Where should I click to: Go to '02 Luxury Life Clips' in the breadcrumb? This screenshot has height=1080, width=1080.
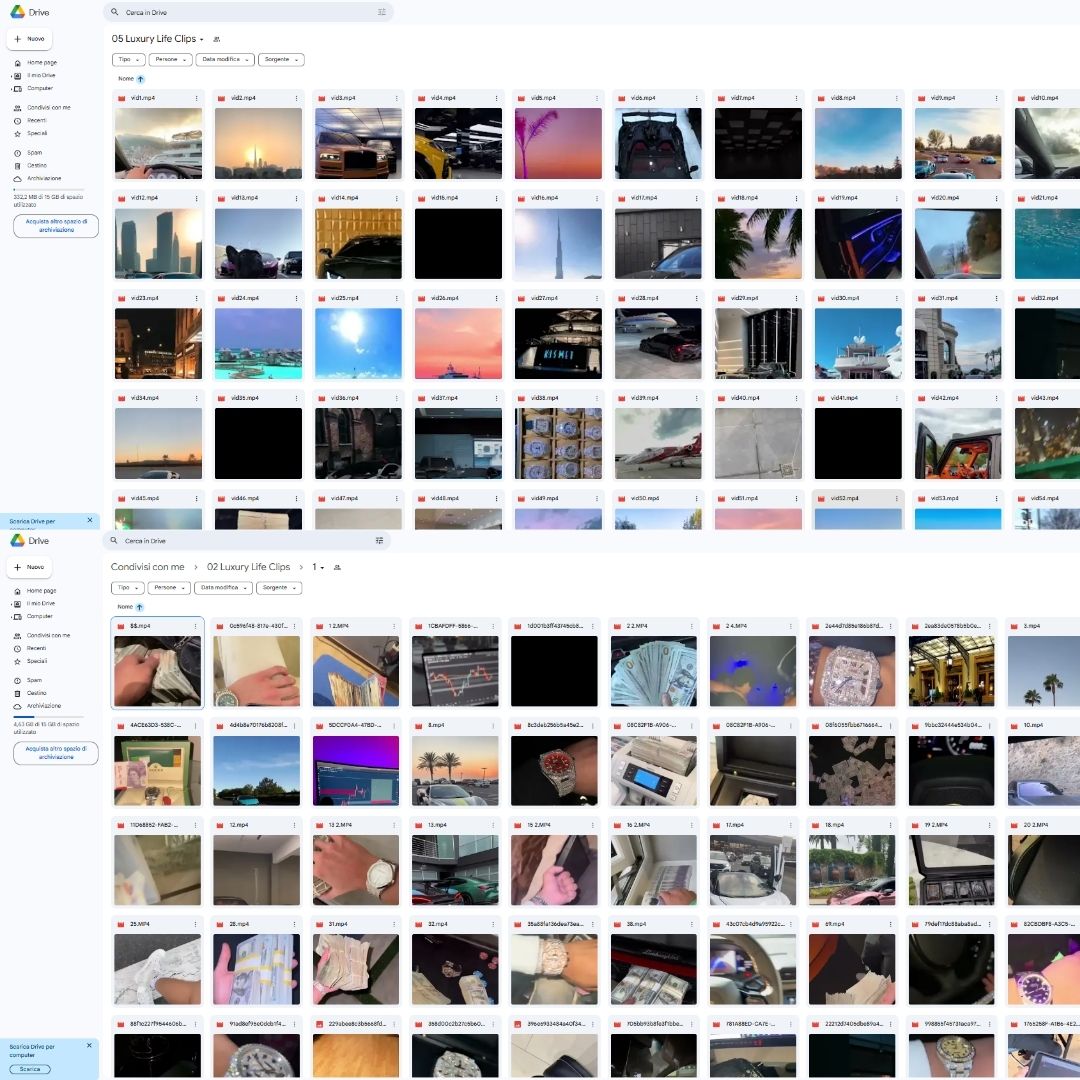pos(248,567)
